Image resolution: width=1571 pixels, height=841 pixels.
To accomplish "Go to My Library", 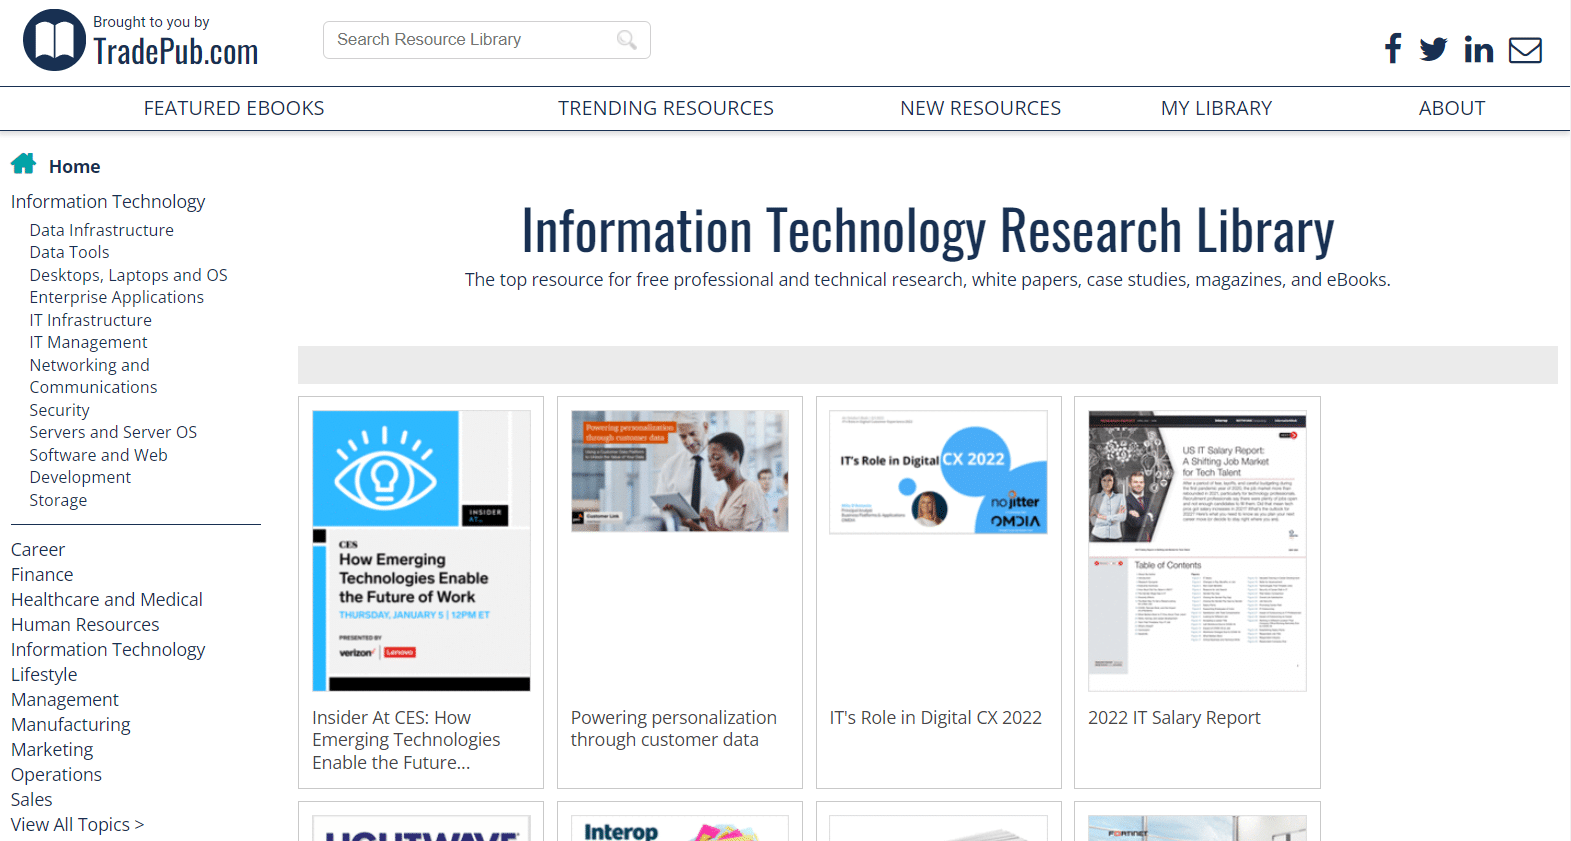I will point(1216,108).
